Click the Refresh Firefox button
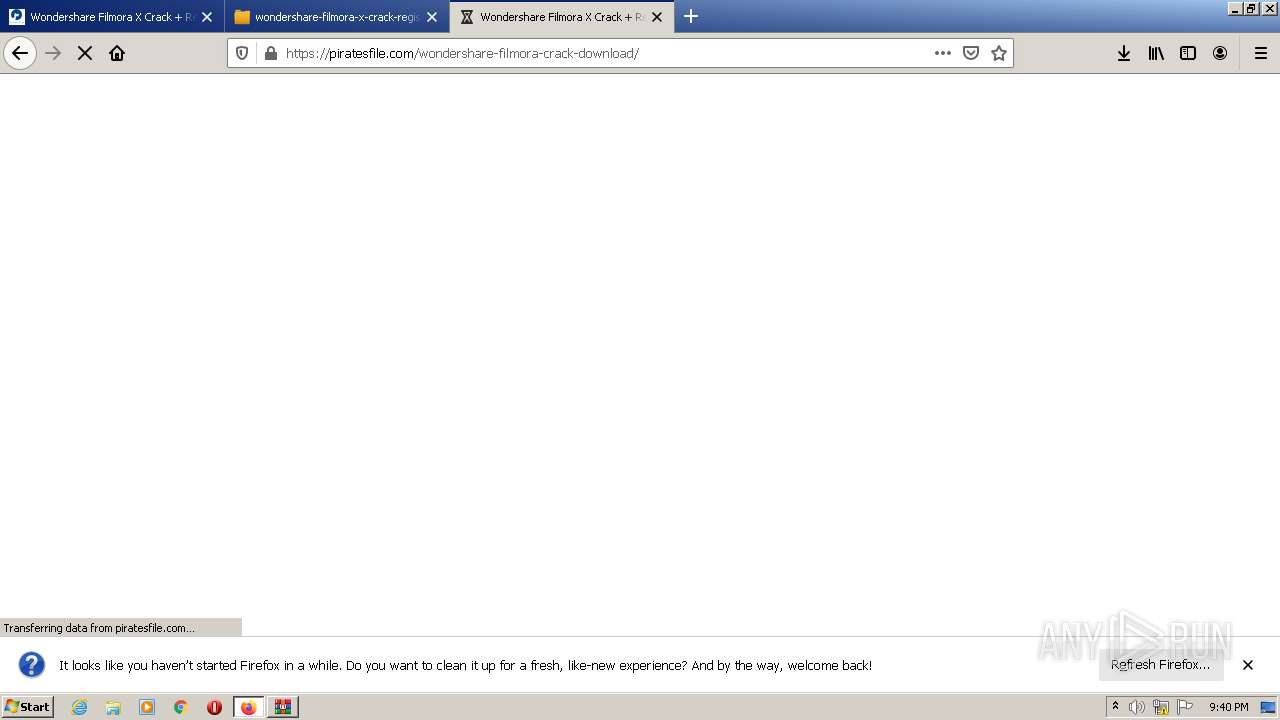The height and width of the screenshot is (720, 1280). [x=1160, y=665]
